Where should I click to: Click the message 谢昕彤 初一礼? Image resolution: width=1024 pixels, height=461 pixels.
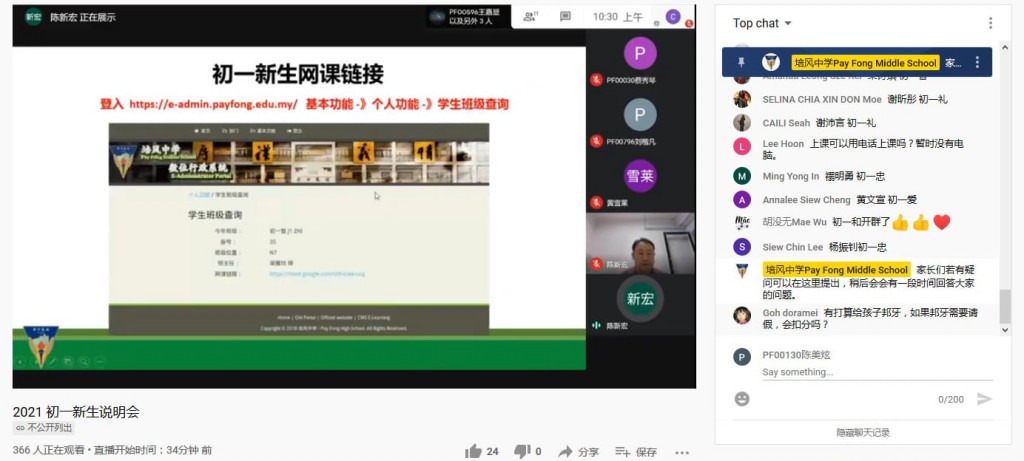tap(917, 99)
